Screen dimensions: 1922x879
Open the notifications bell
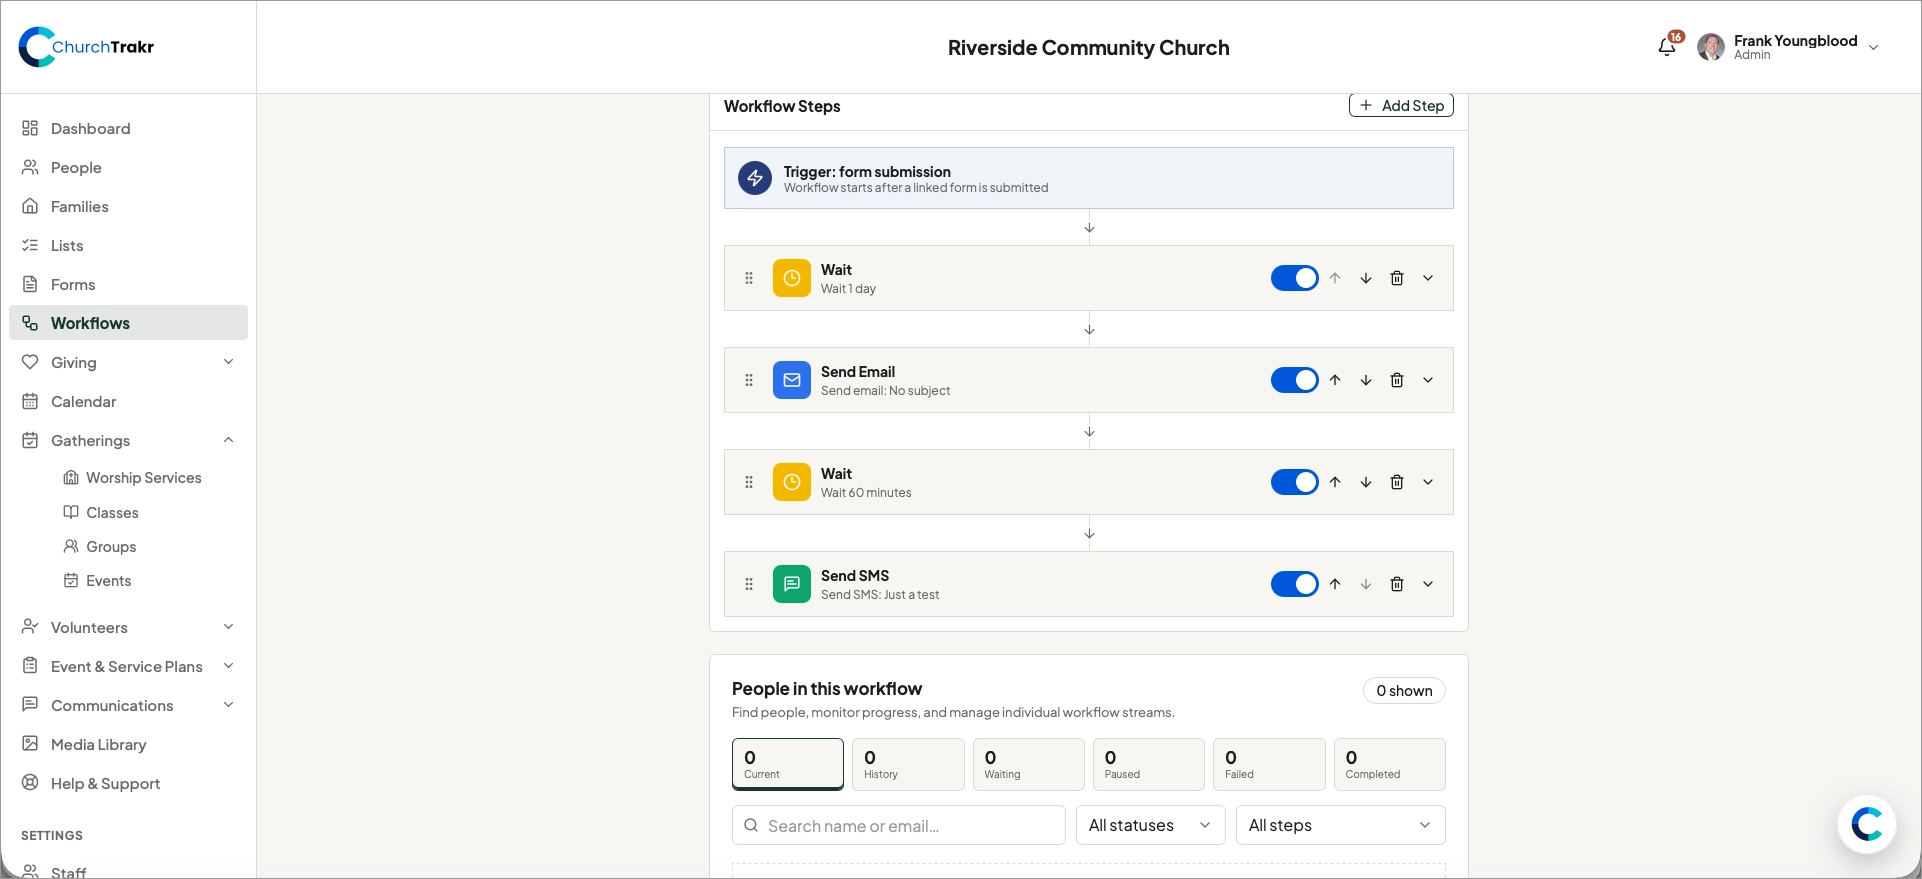tap(1667, 47)
